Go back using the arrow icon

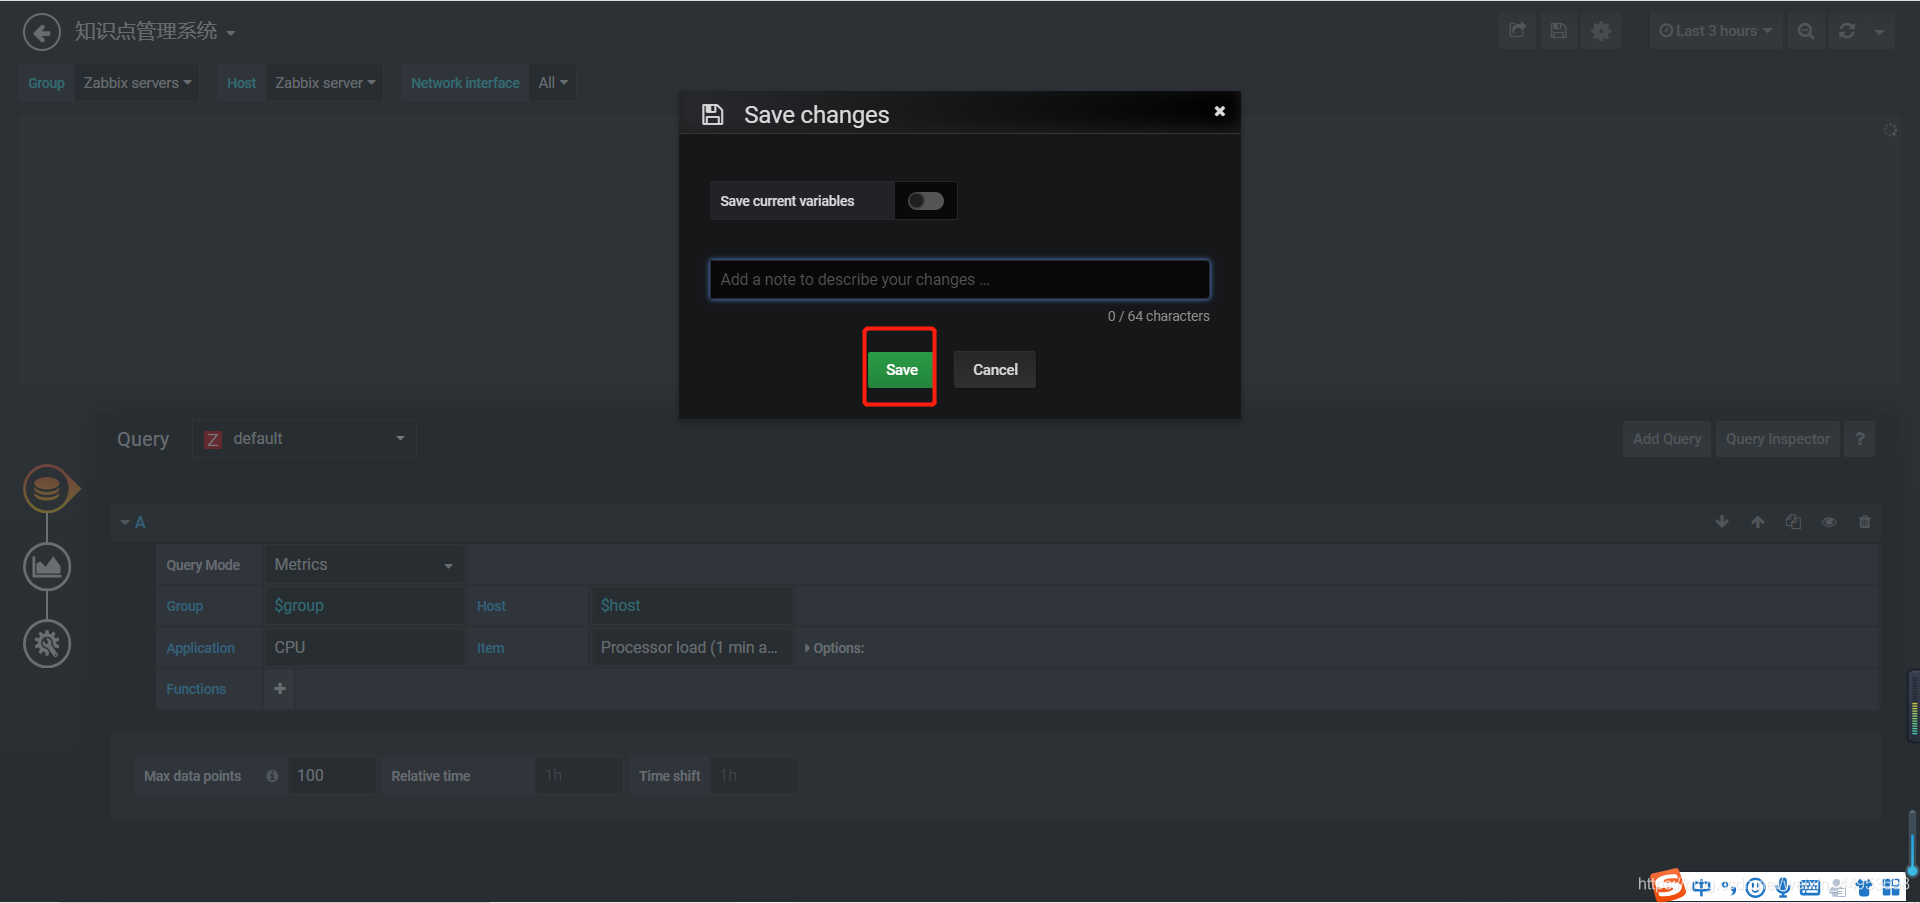pos(41,32)
